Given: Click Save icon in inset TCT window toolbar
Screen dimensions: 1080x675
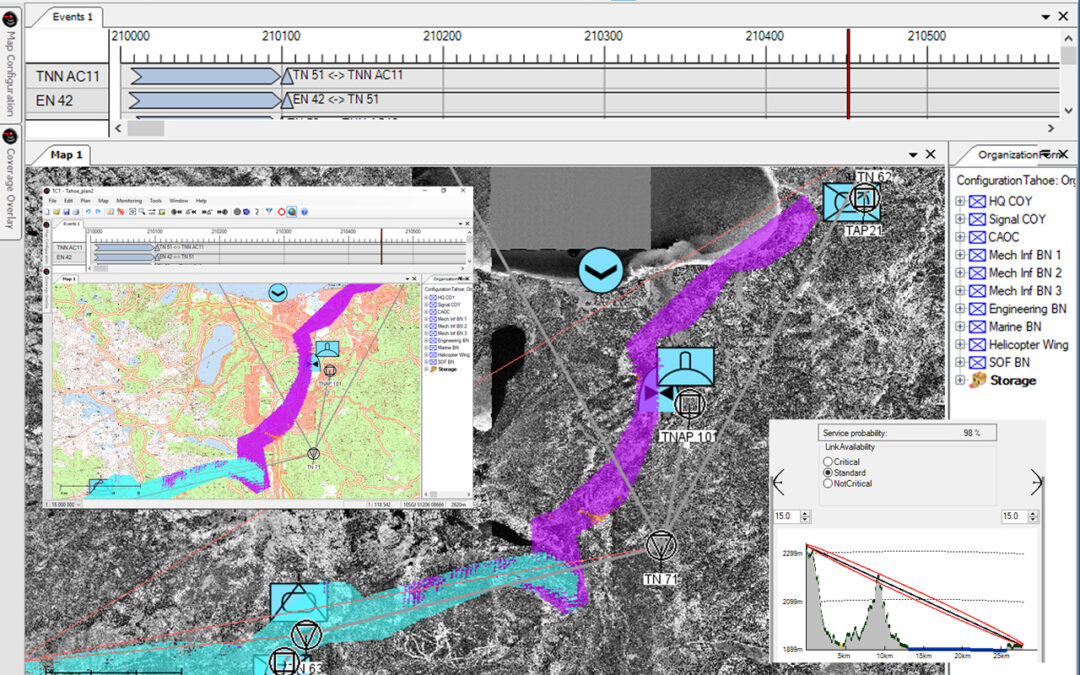Looking at the screenshot, I should click(x=66, y=211).
